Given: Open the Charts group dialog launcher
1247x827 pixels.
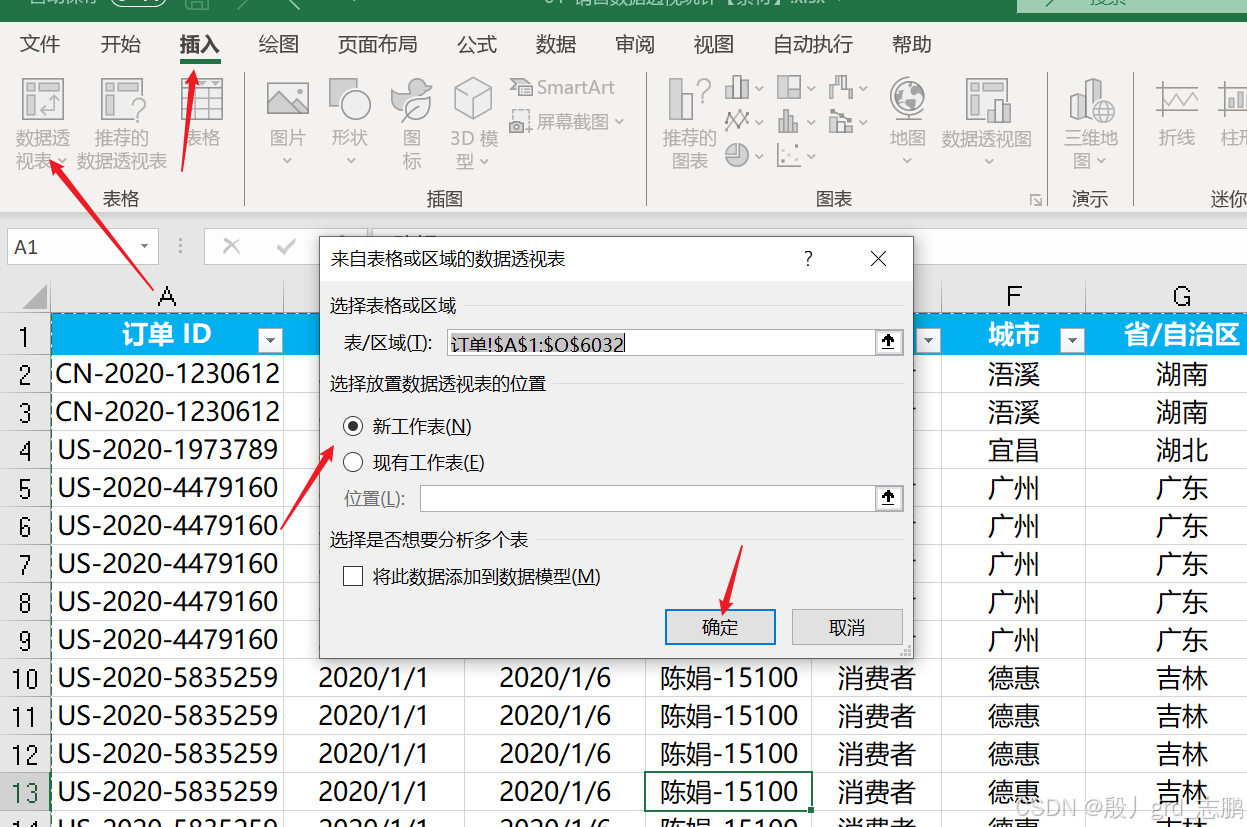Looking at the screenshot, I should pos(1036,200).
